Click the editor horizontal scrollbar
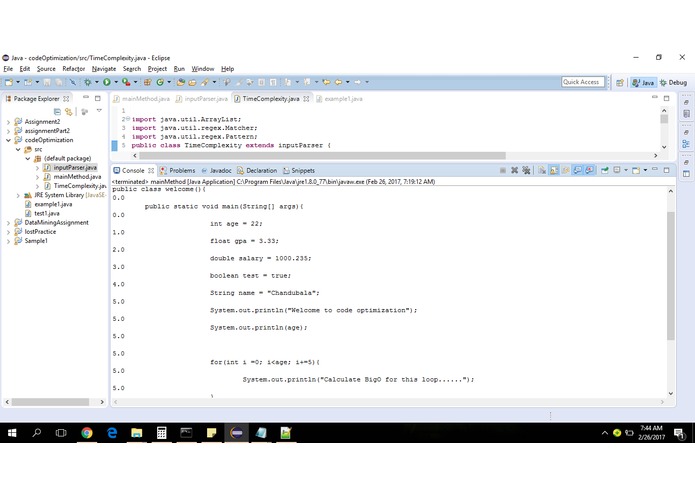Viewport: 695px width, 494px height. (322, 156)
